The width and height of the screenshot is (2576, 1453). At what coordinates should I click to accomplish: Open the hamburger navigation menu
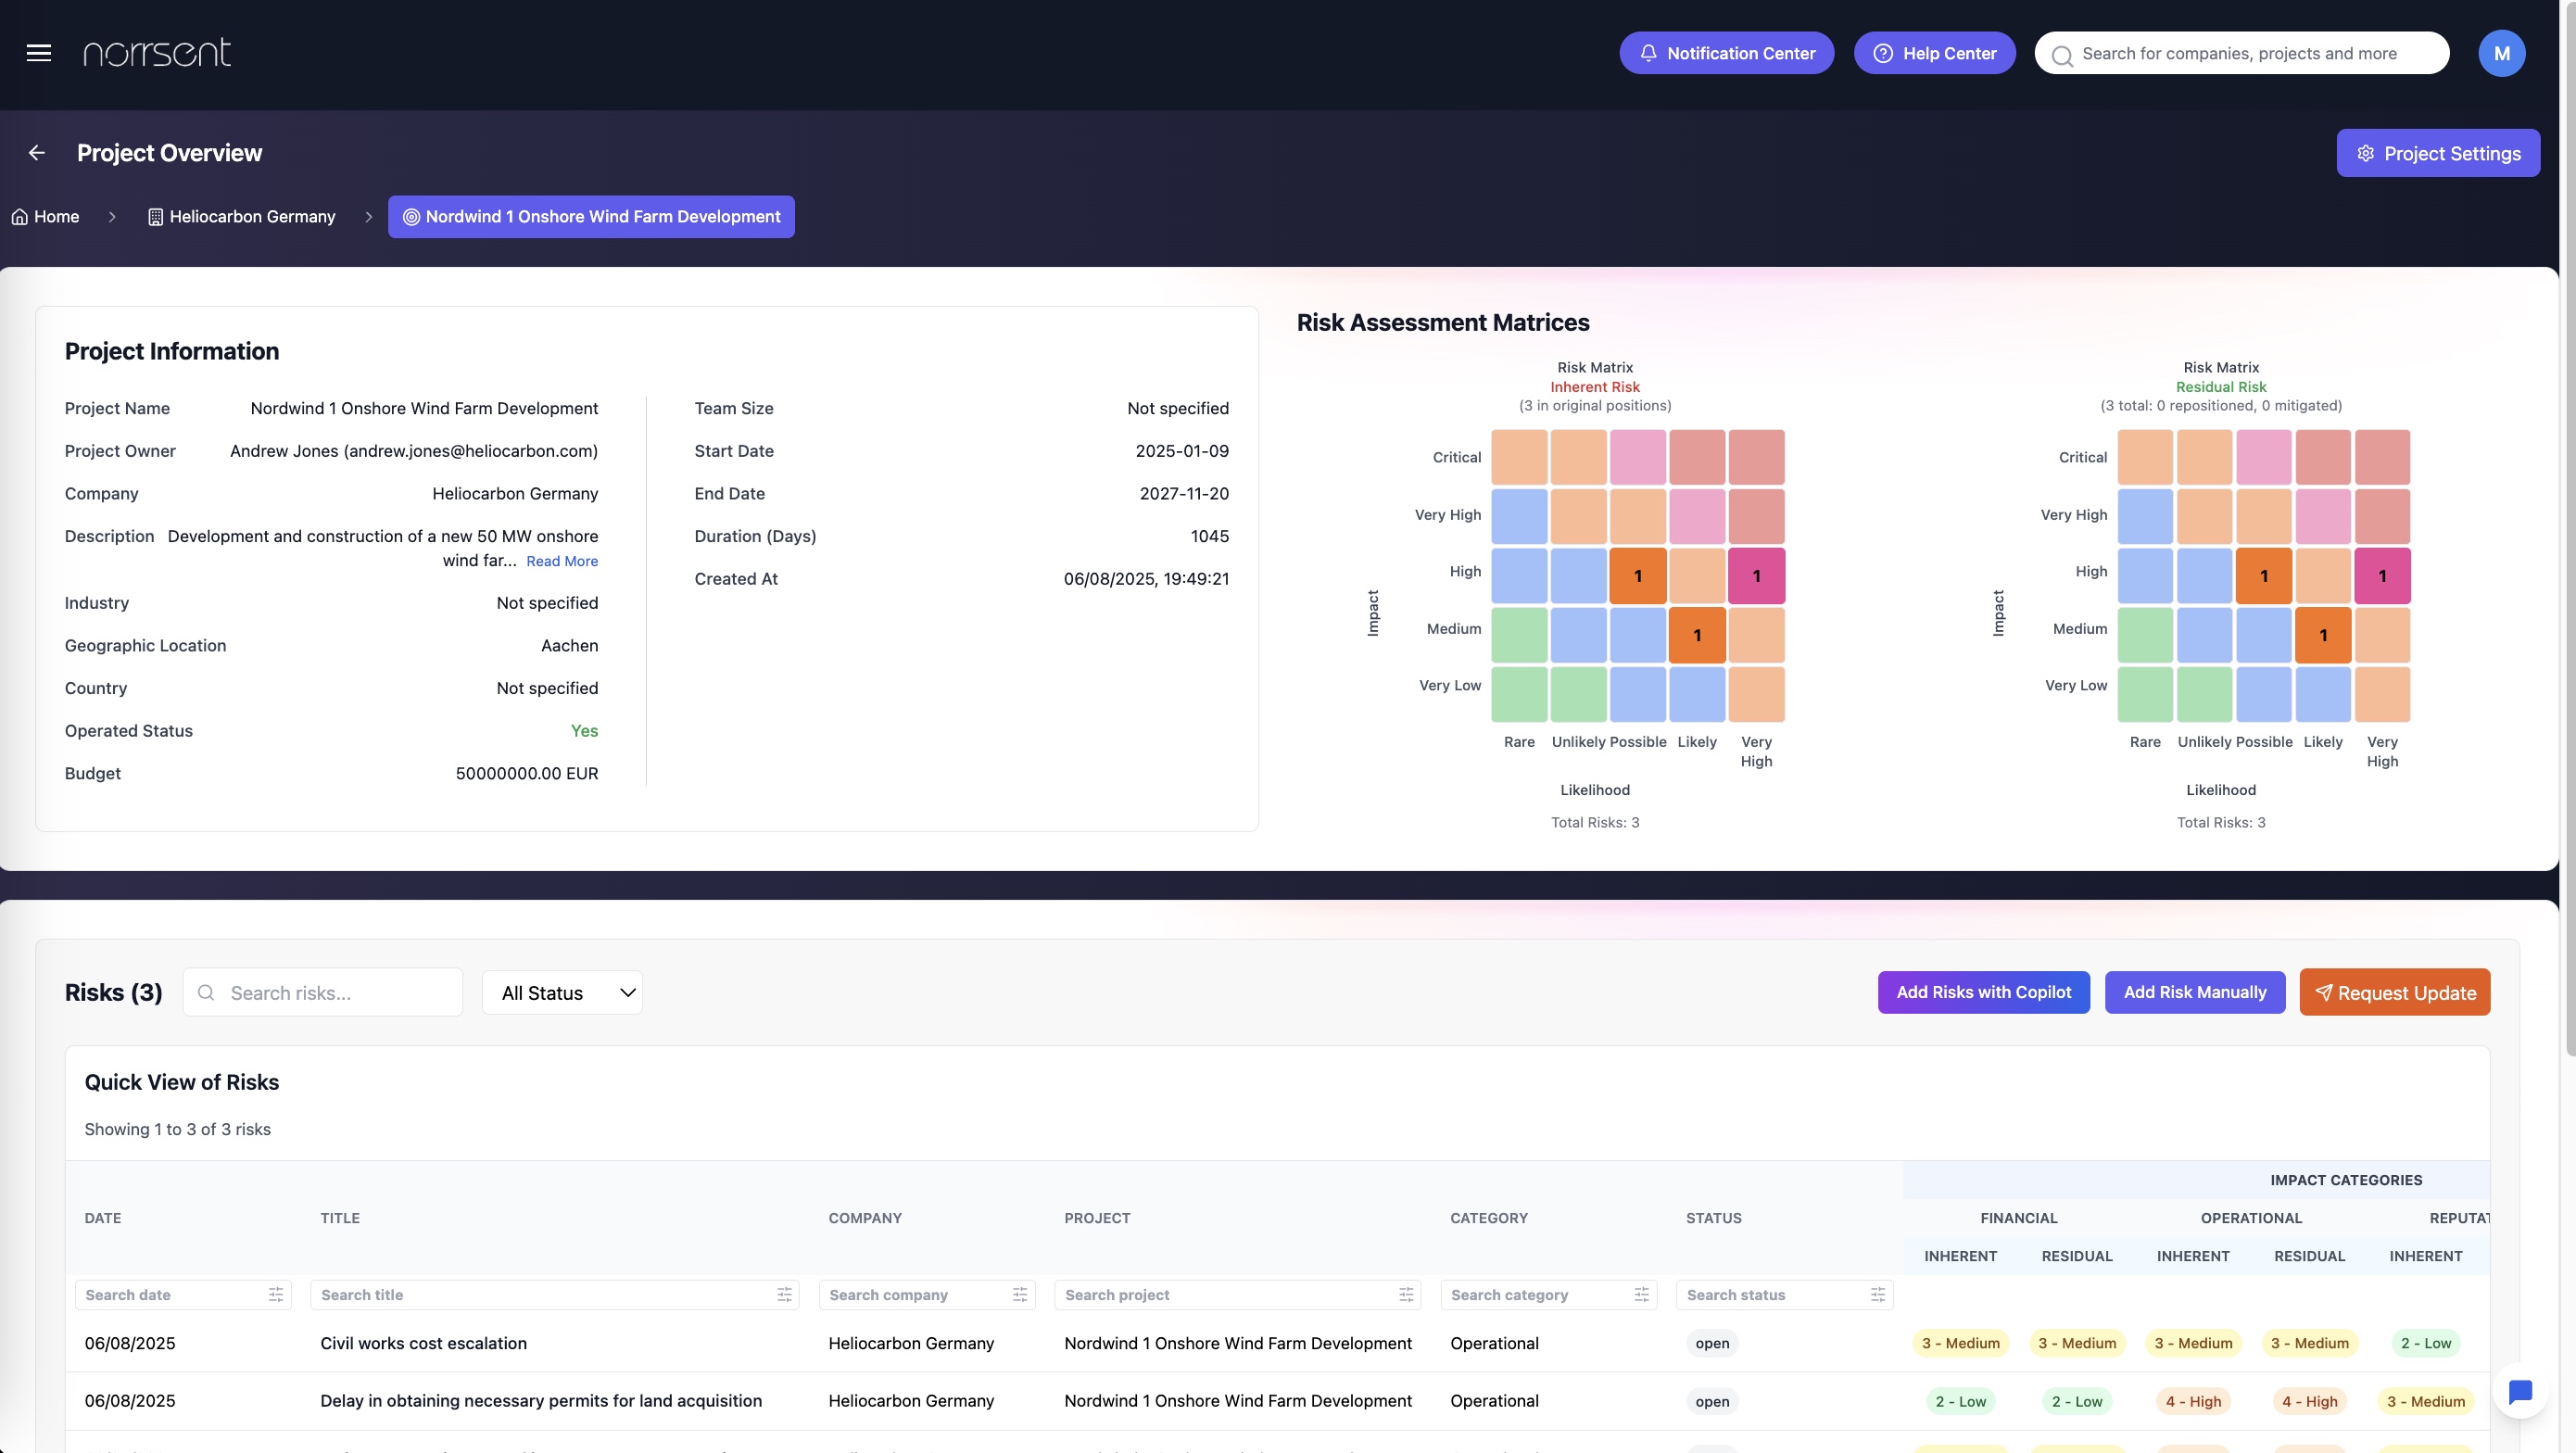point(38,53)
